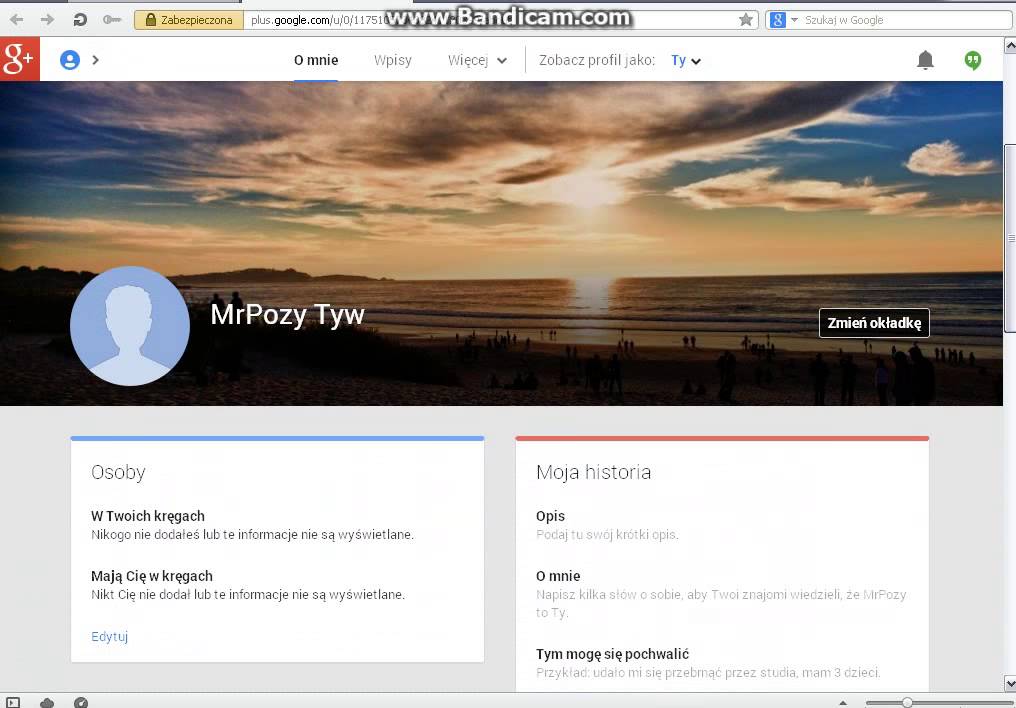Open notifications bell
Image resolution: width=1016 pixels, height=708 pixels.
pos(925,60)
